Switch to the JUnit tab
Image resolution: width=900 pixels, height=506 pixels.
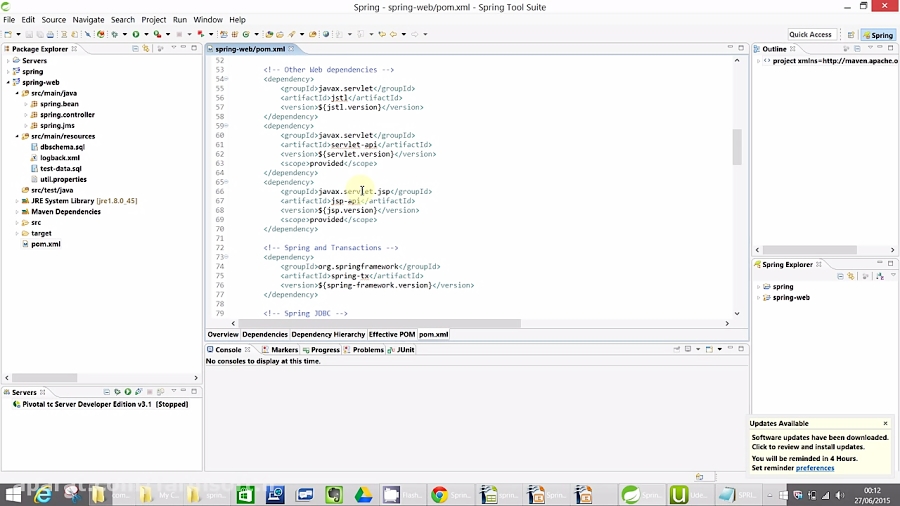click(401, 349)
